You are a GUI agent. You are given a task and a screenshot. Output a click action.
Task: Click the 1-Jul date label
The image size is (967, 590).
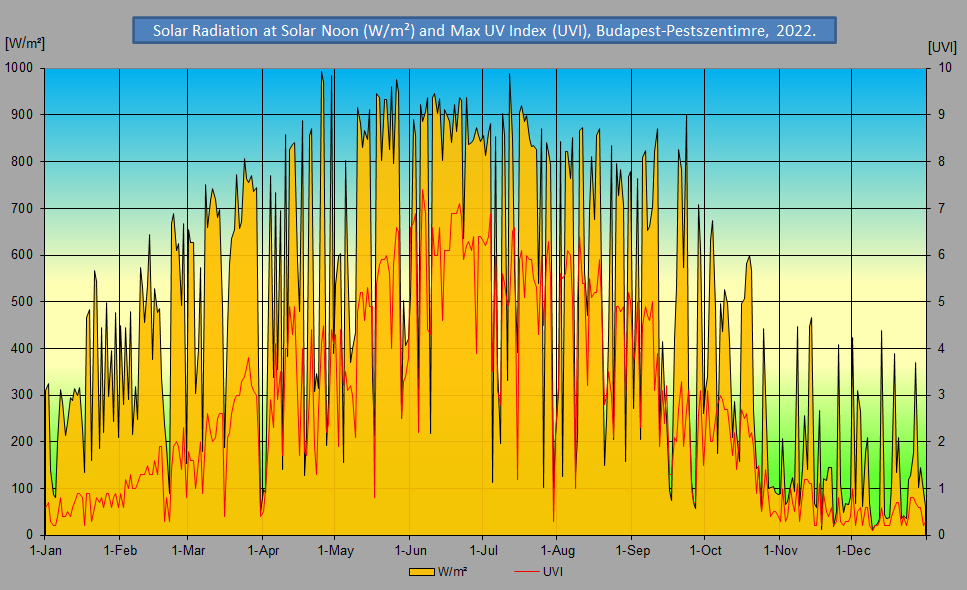[483, 550]
